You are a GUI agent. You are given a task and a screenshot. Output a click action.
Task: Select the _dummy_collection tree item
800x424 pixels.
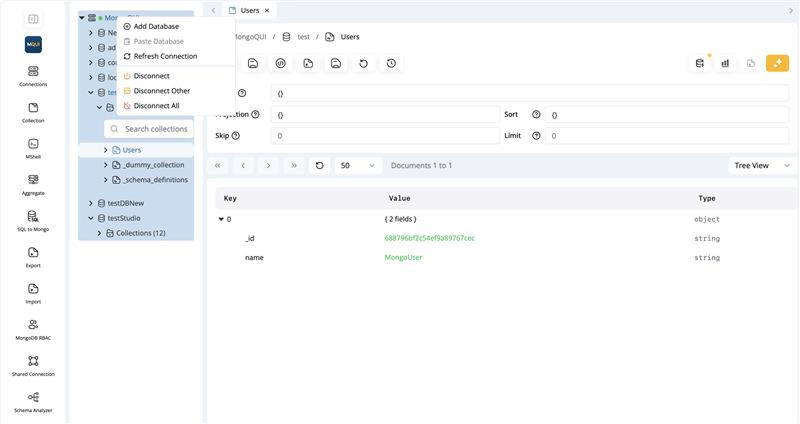coord(153,164)
